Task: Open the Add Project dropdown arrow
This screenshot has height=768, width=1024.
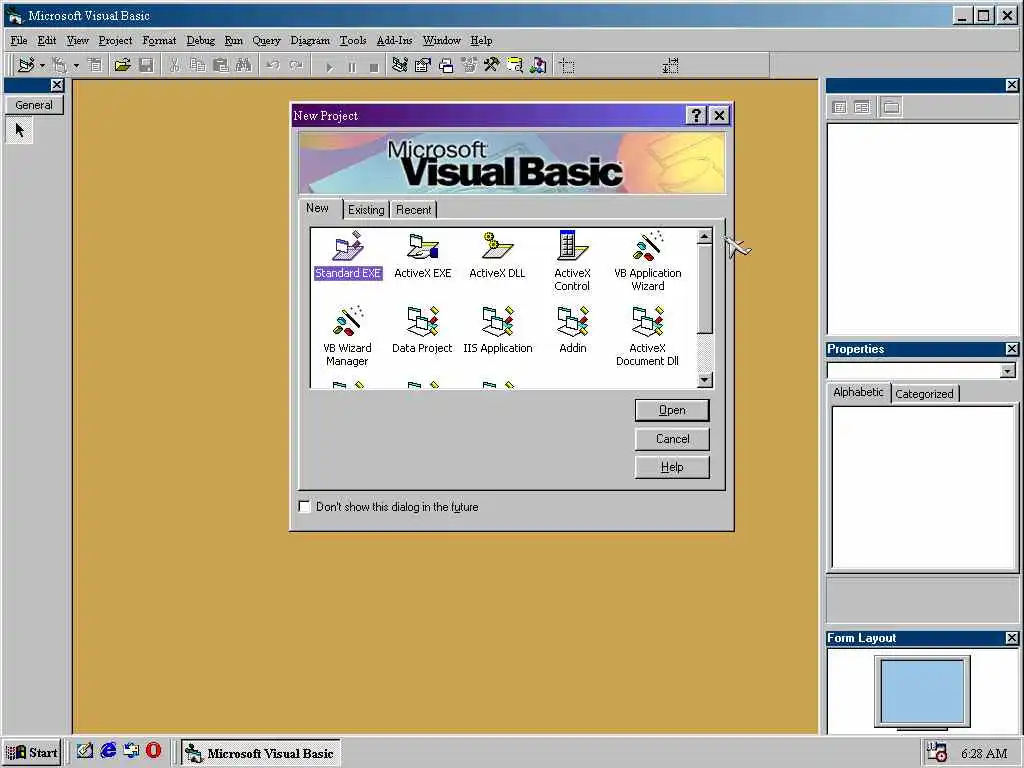Action: pos(42,65)
